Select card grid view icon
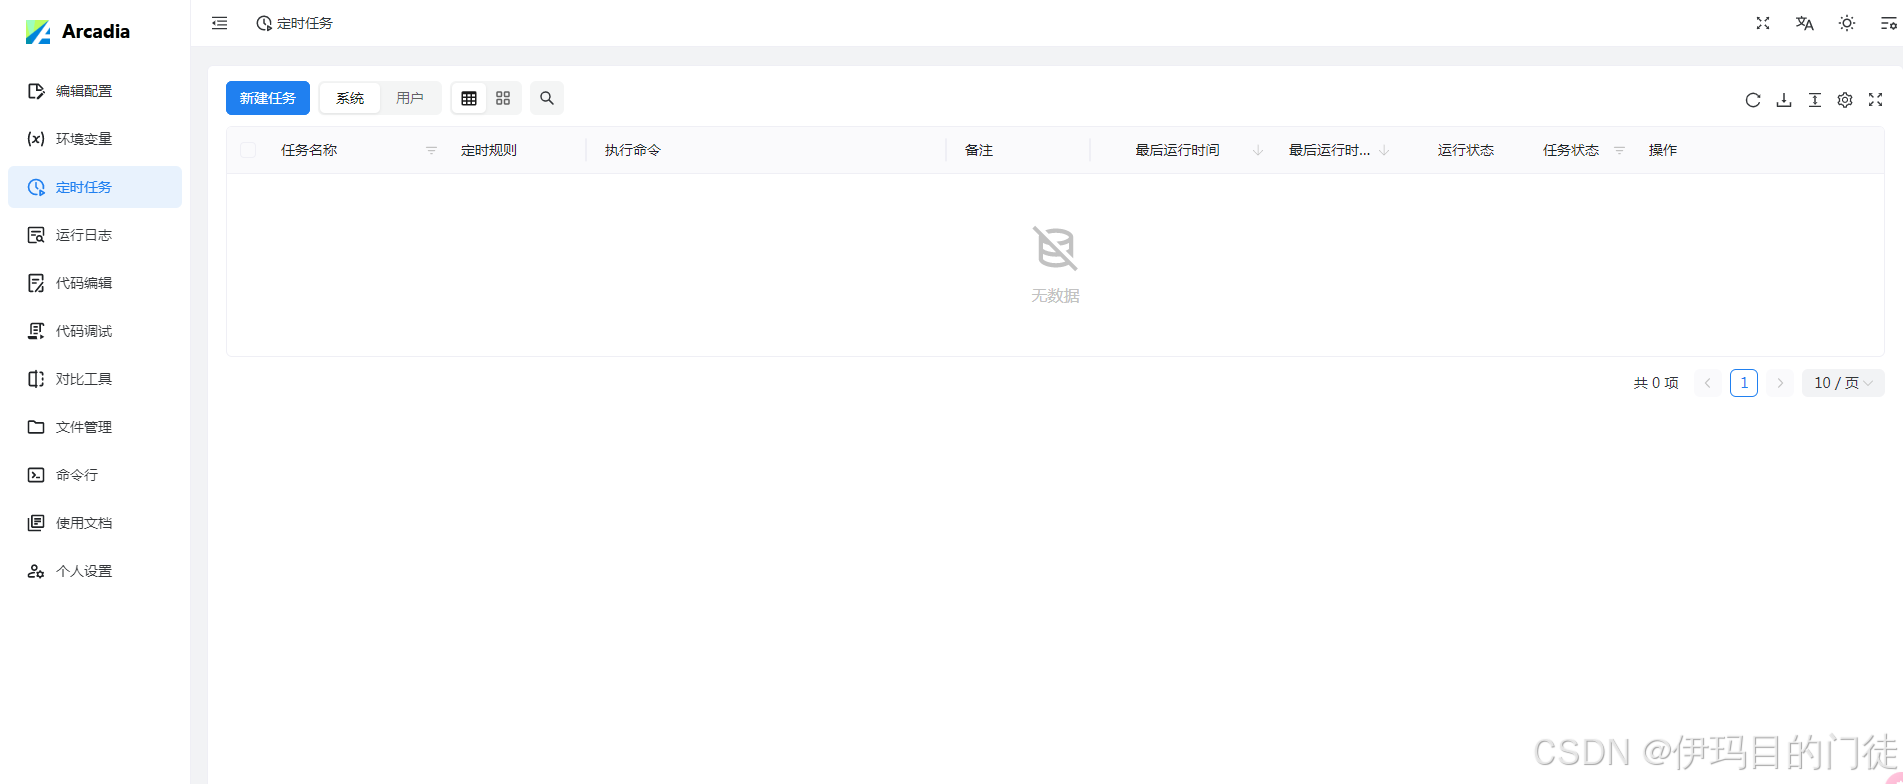Image resolution: width=1903 pixels, height=784 pixels. [x=503, y=98]
